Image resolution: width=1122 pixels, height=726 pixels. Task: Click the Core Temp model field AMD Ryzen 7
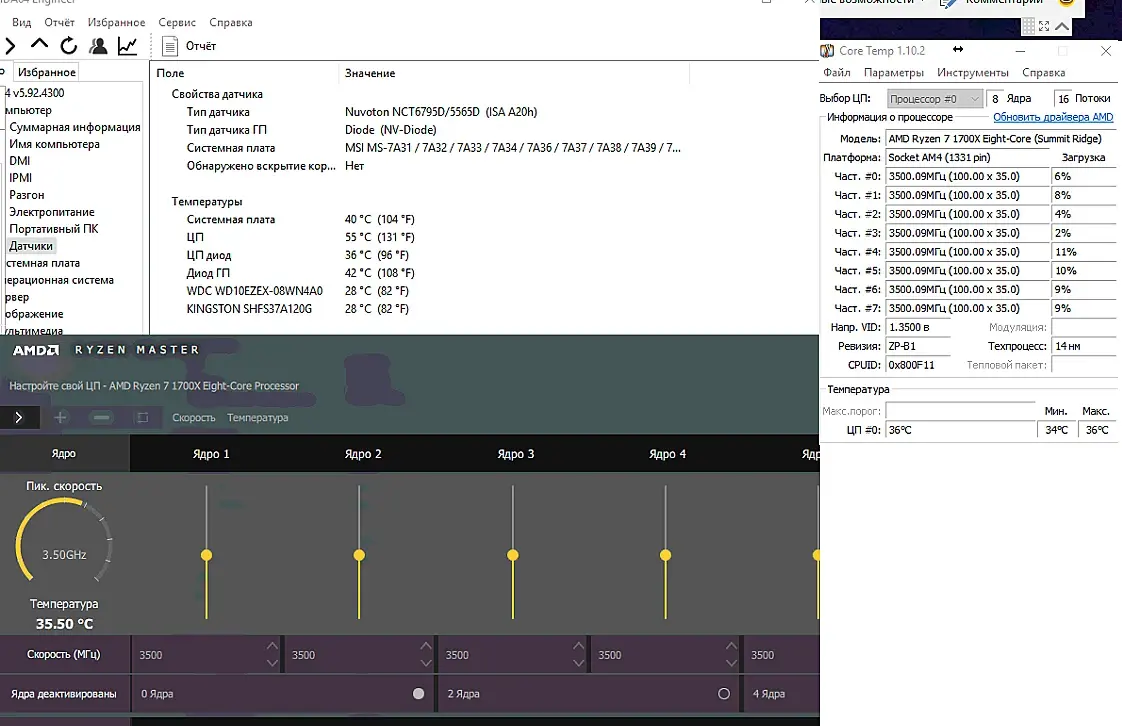1000,139
